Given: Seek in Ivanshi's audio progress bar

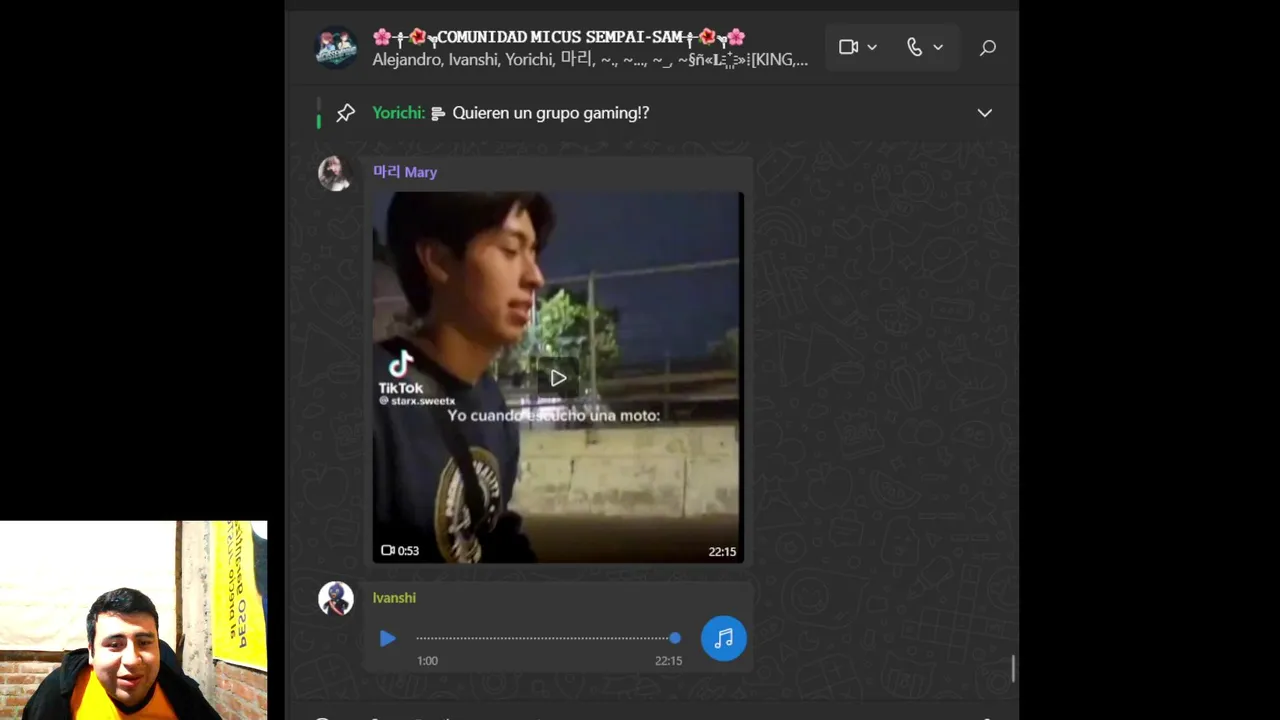Looking at the screenshot, I should click(x=548, y=638).
